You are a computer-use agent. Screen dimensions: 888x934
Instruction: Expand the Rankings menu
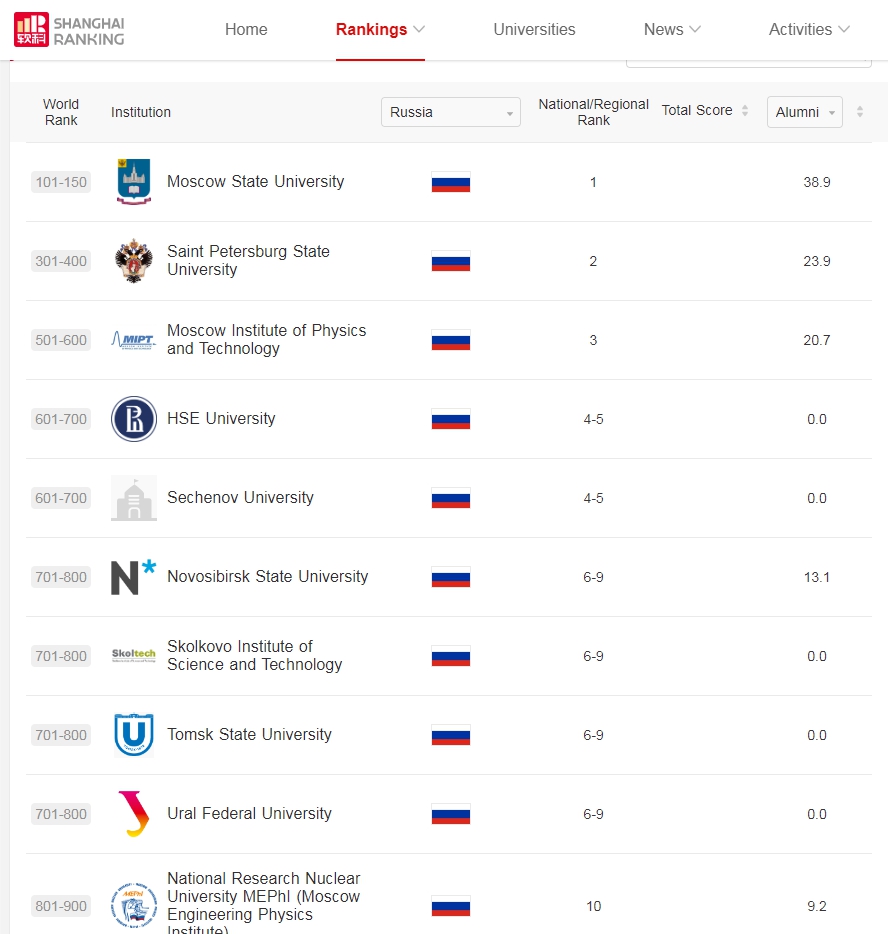[x=380, y=29]
